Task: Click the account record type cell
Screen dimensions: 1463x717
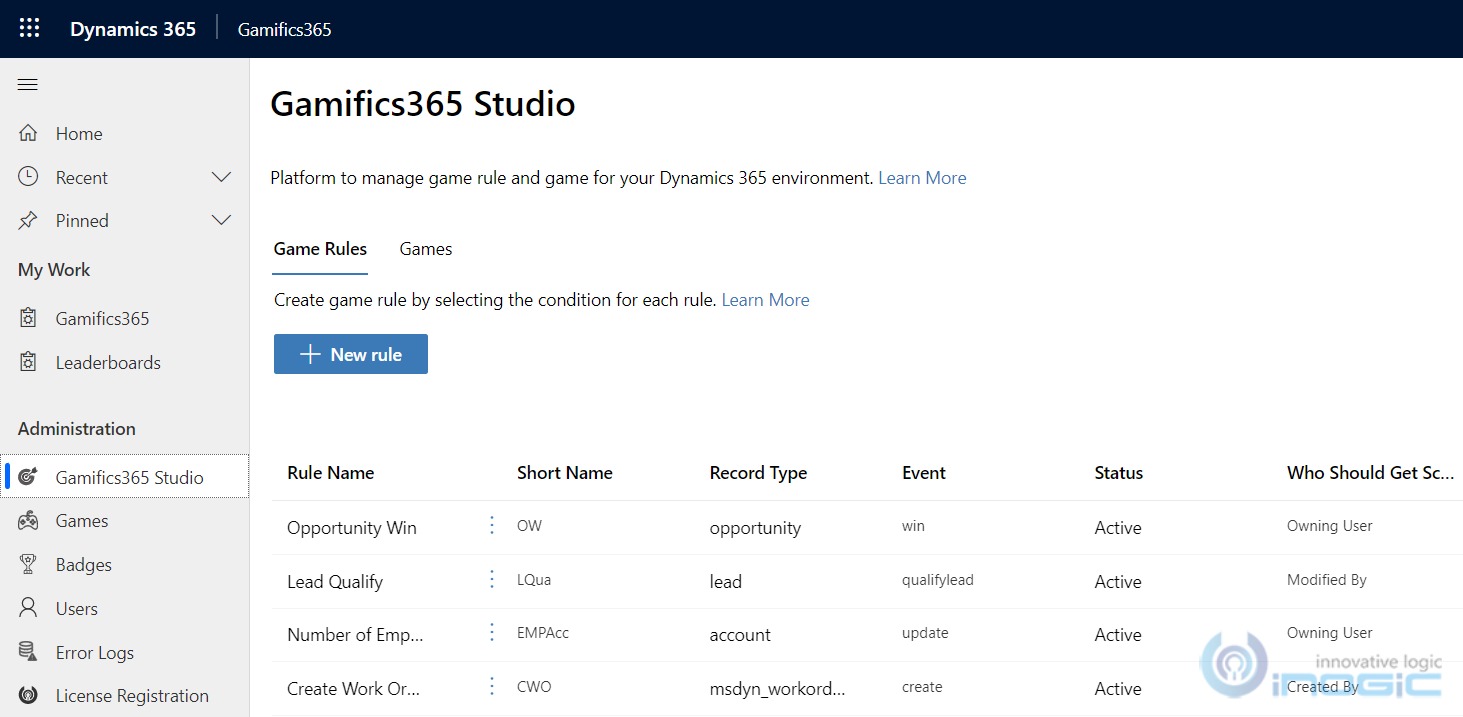Action: (x=740, y=635)
